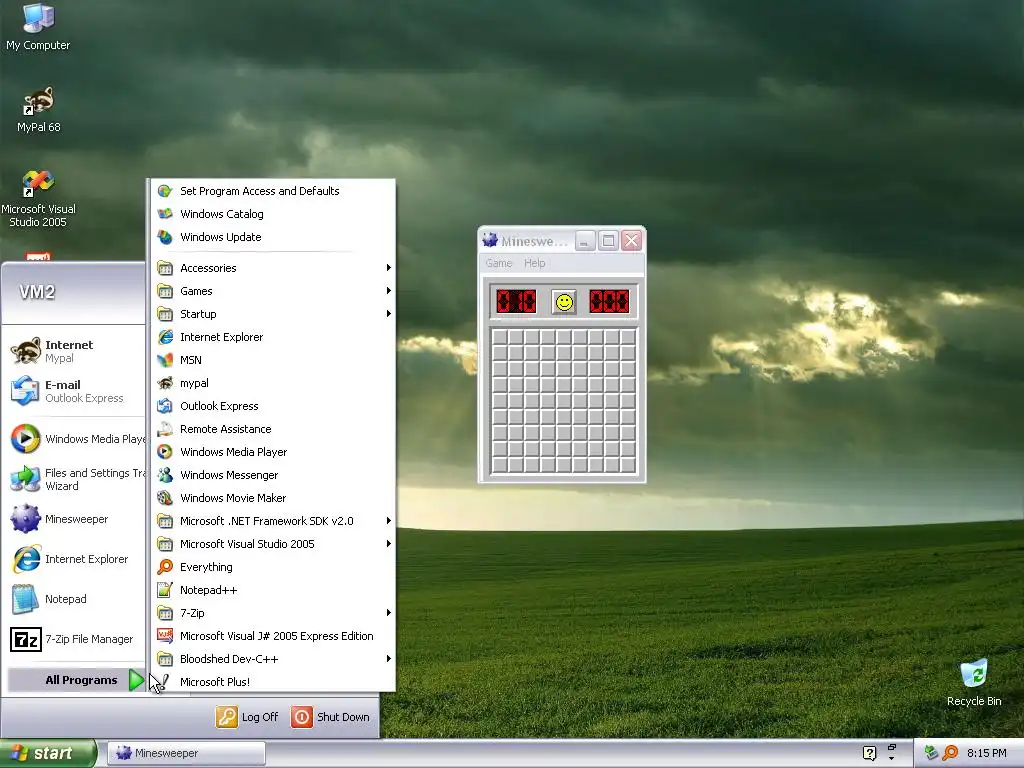This screenshot has width=1024, height=768.
Task: Click the Minesweeper smiley face reset button
Action: click(564, 302)
